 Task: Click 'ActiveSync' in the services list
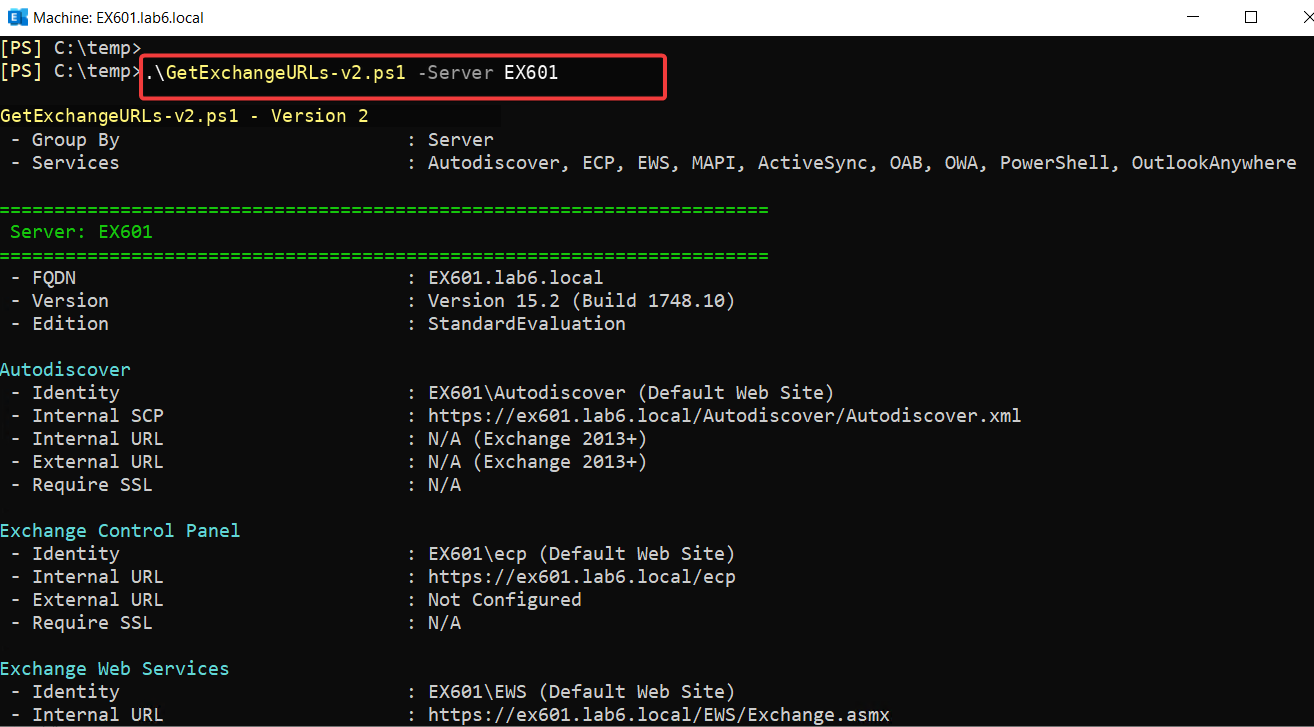click(813, 163)
